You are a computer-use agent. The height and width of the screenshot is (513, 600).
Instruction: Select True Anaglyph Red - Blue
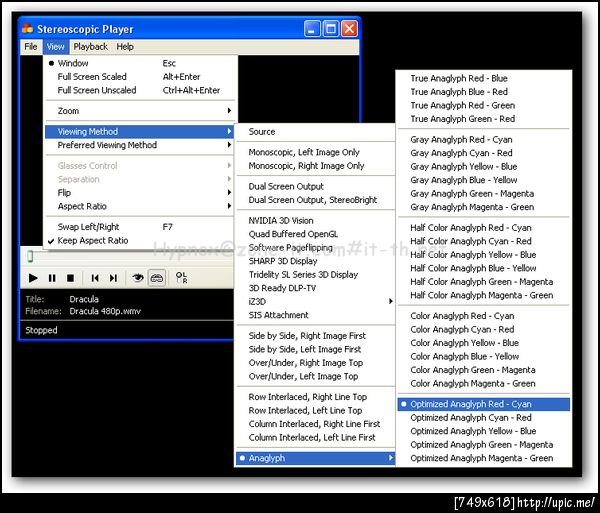pyautogui.click(x=484, y=78)
